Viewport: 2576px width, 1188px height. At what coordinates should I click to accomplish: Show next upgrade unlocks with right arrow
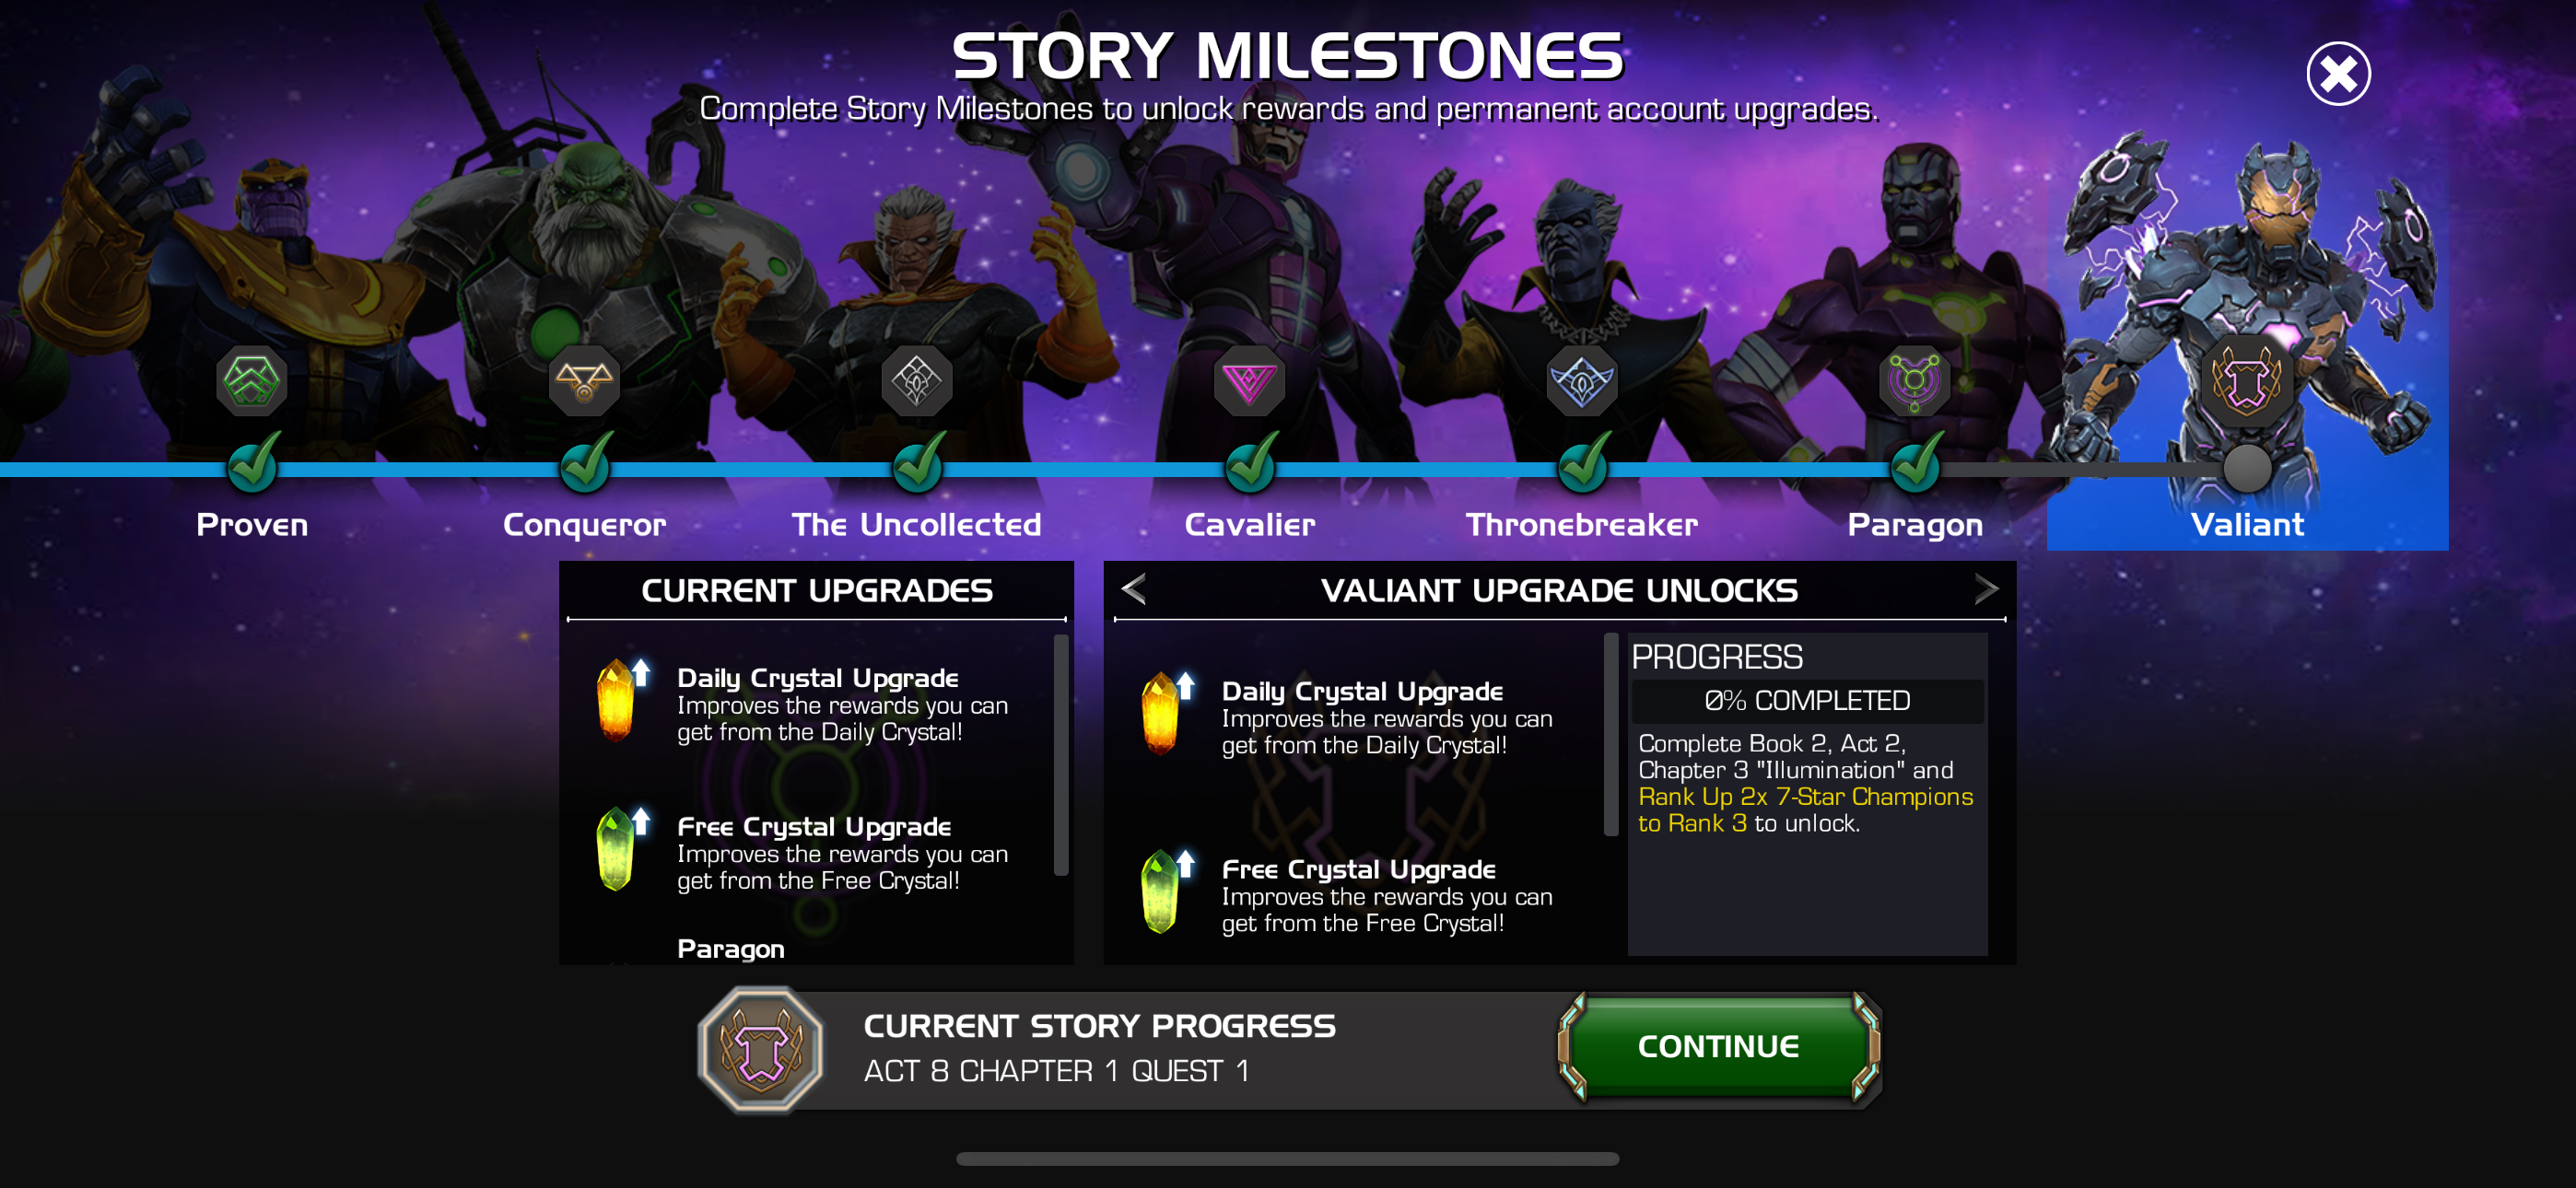(x=1986, y=589)
